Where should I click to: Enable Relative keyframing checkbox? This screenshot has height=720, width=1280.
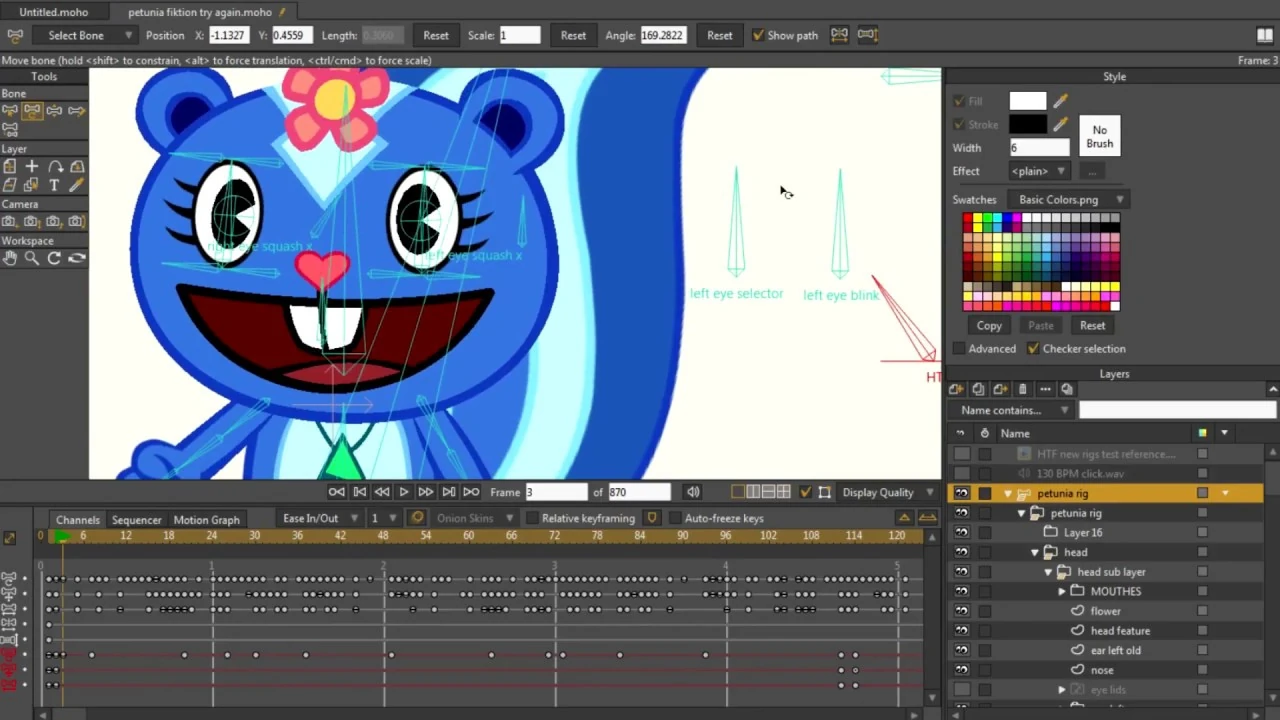tap(533, 519)
